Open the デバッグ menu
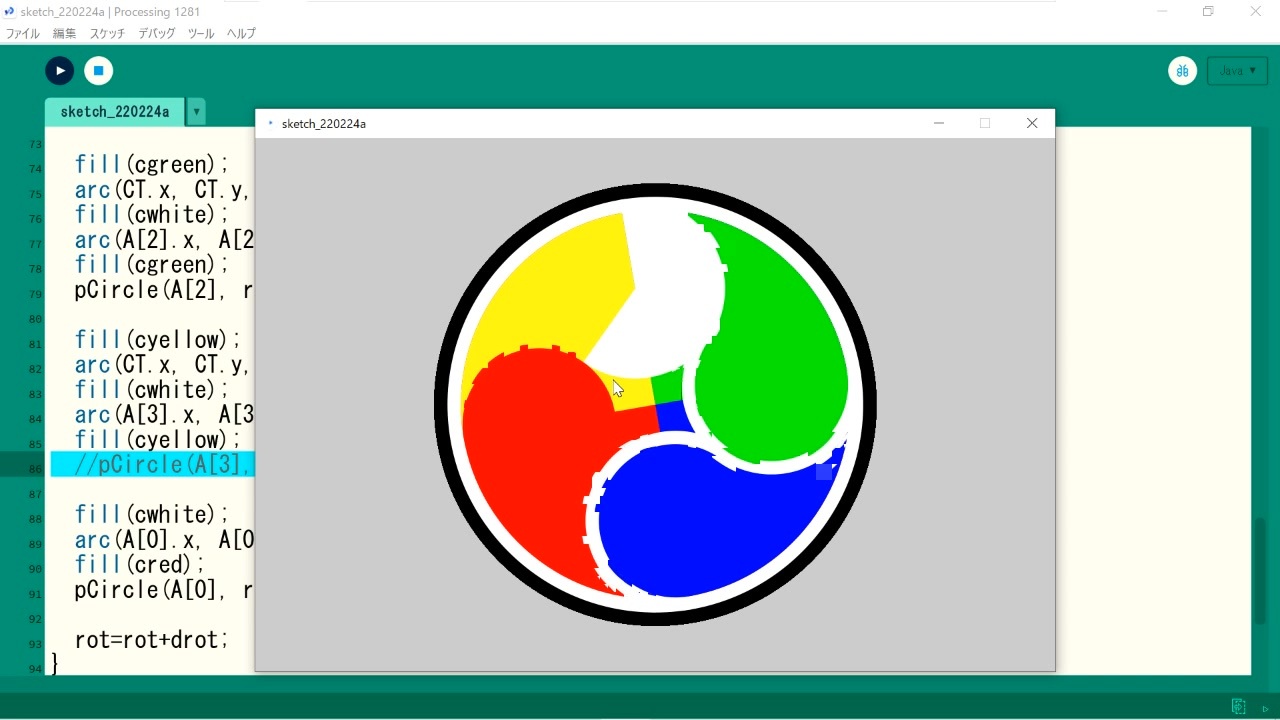The height and width of the screenshot is (720, 1280). click(x=156, y=33)
